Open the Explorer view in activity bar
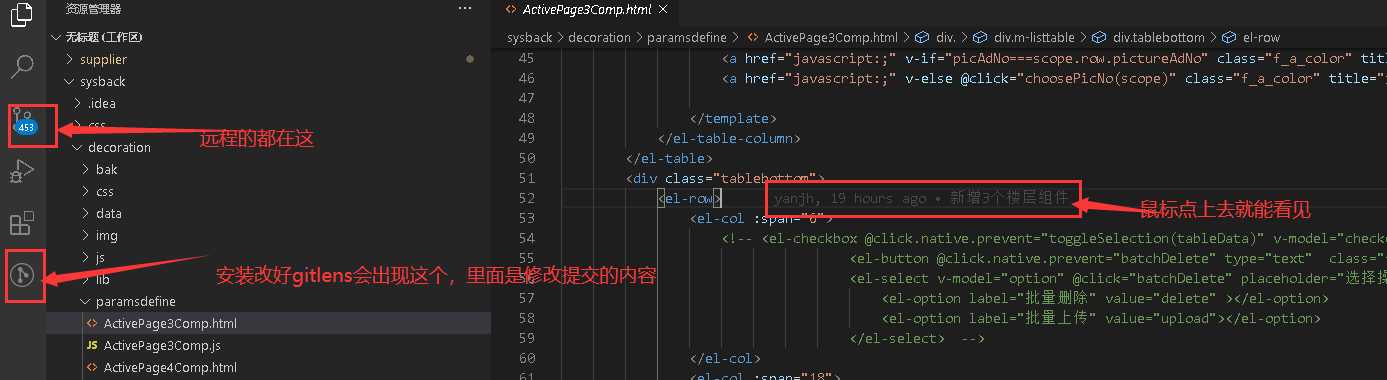 pyautogui.click(x=22, y=15)
